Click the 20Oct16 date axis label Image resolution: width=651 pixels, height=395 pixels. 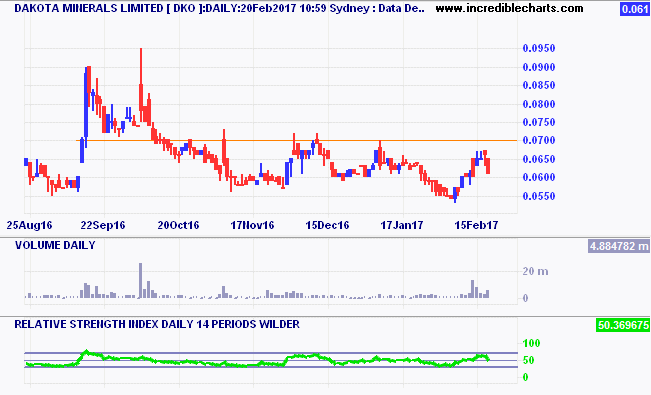click(179, 225)
